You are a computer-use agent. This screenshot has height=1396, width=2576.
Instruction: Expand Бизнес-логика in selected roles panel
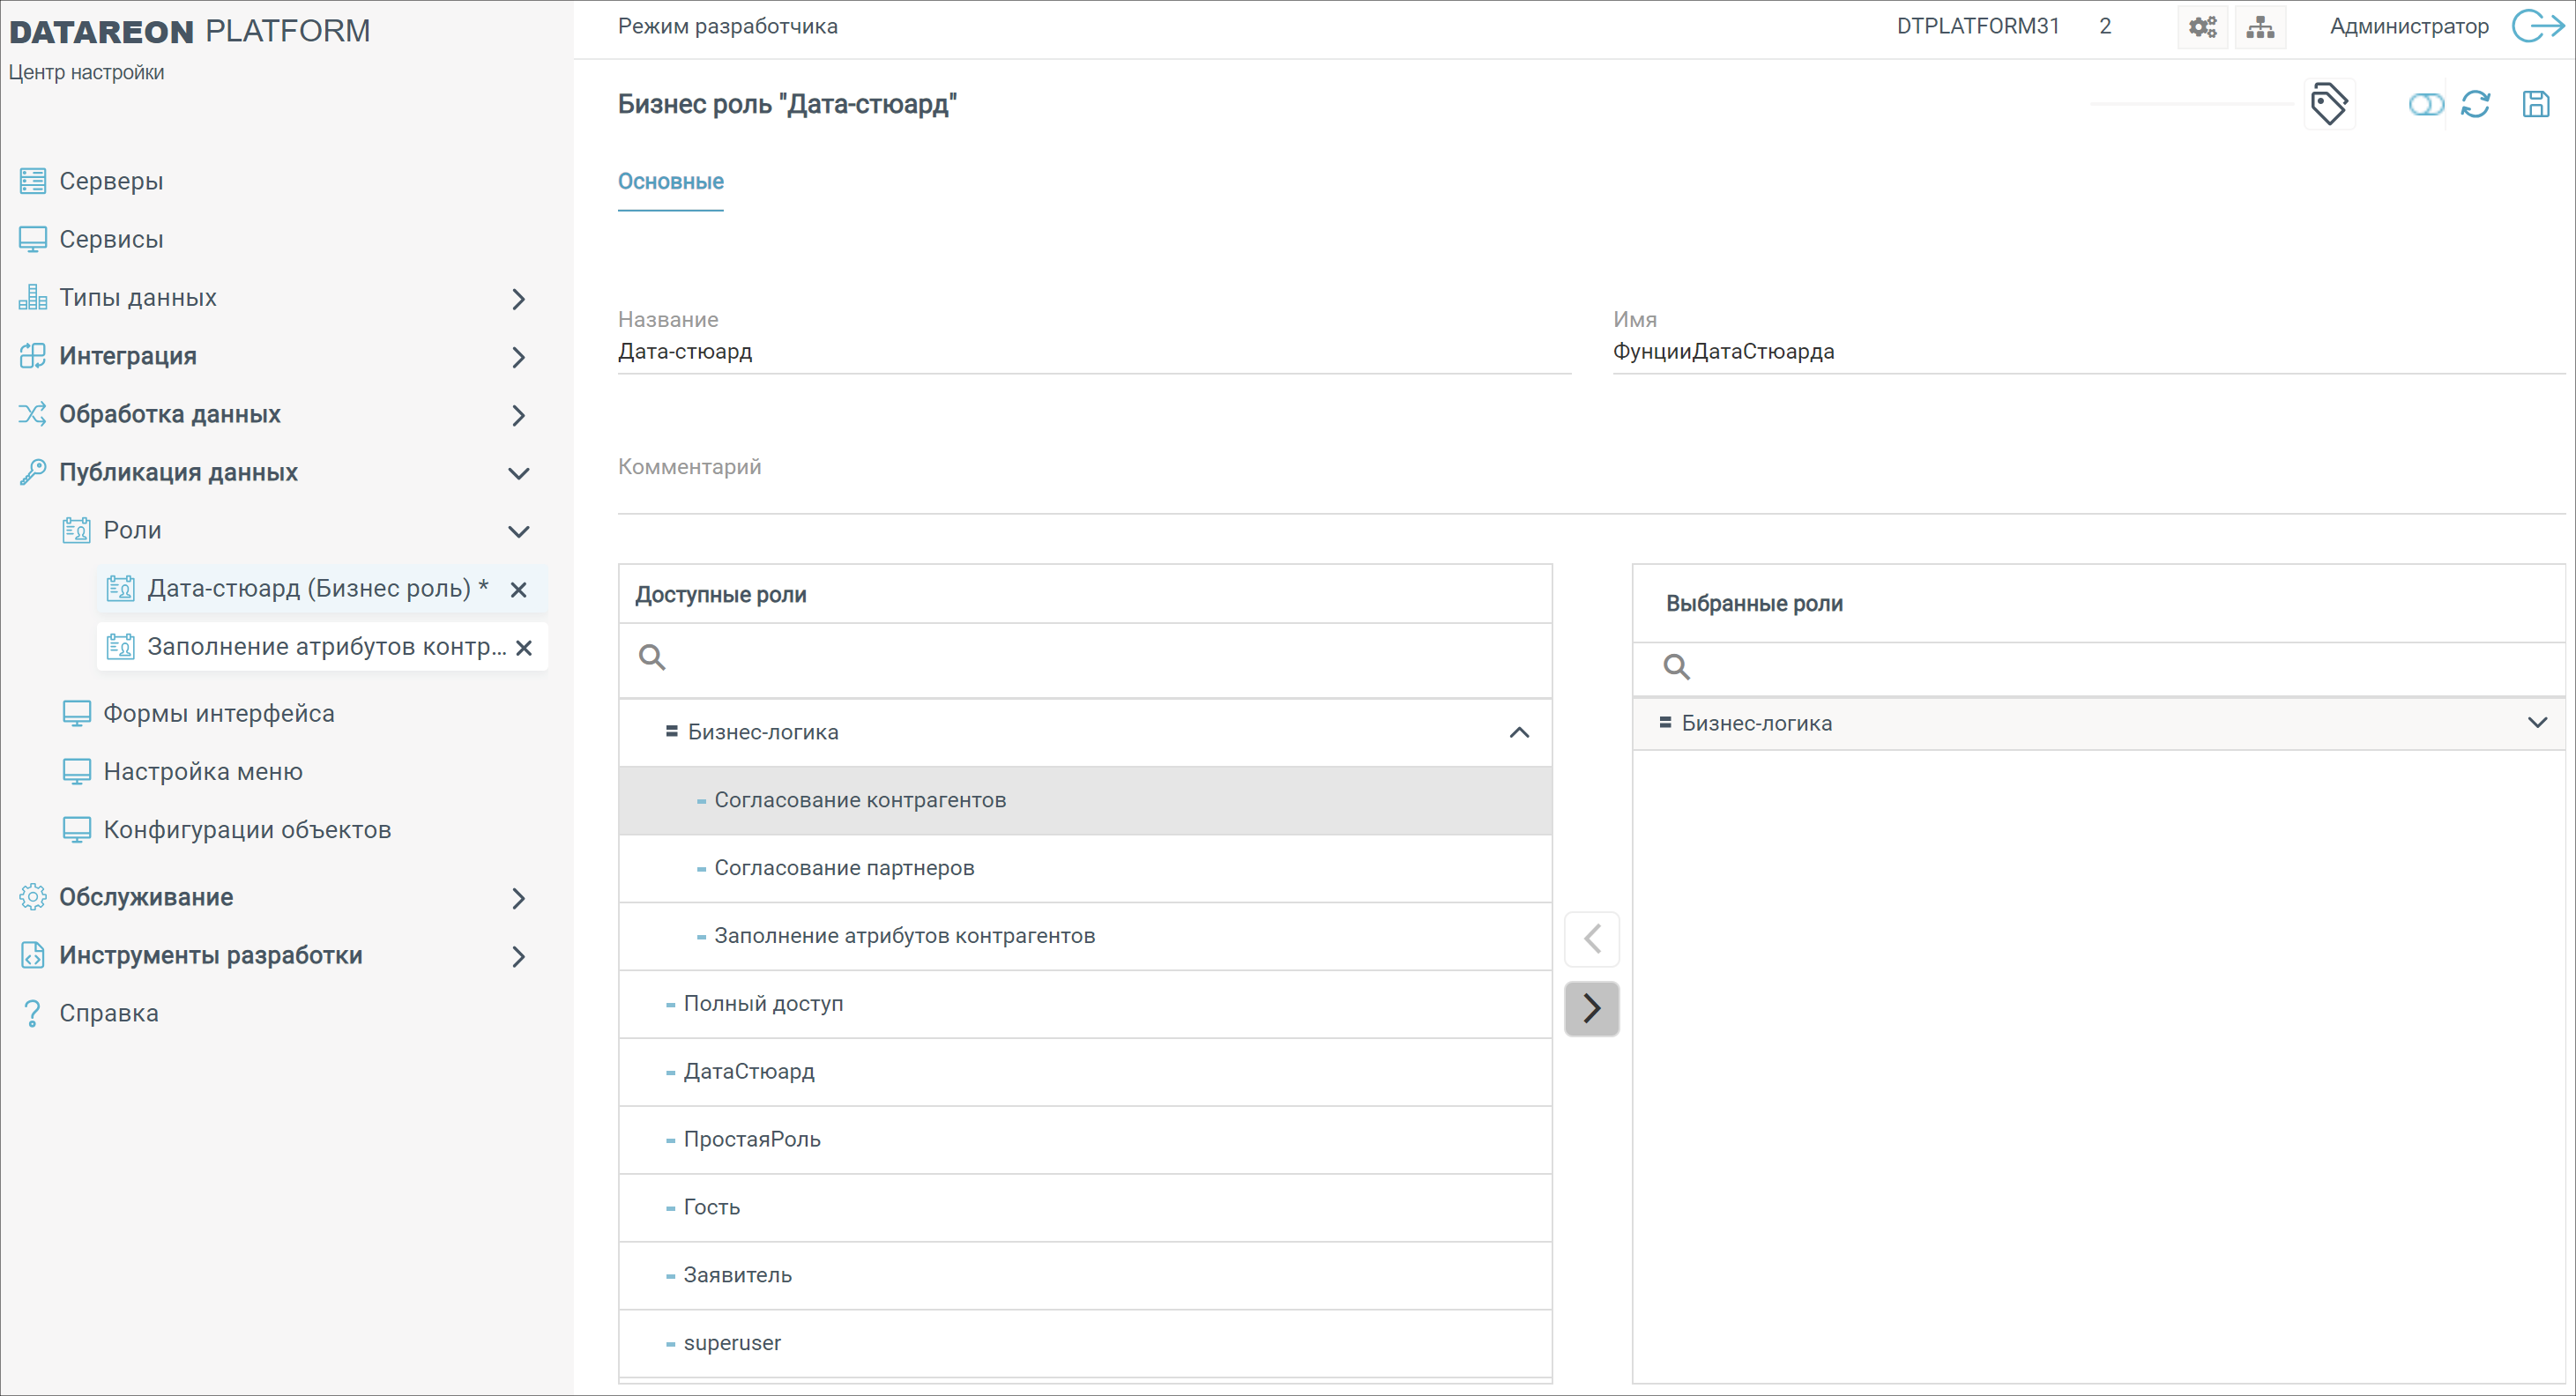point(2536,723)
